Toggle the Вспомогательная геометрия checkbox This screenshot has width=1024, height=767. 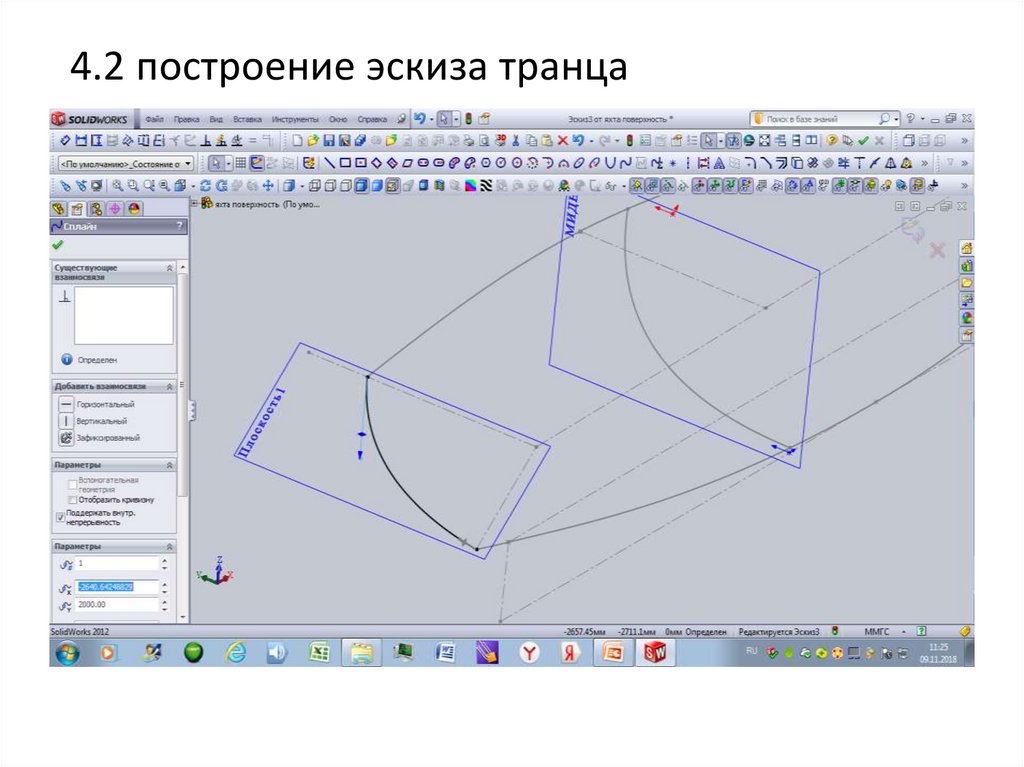[x=72, y=485]
